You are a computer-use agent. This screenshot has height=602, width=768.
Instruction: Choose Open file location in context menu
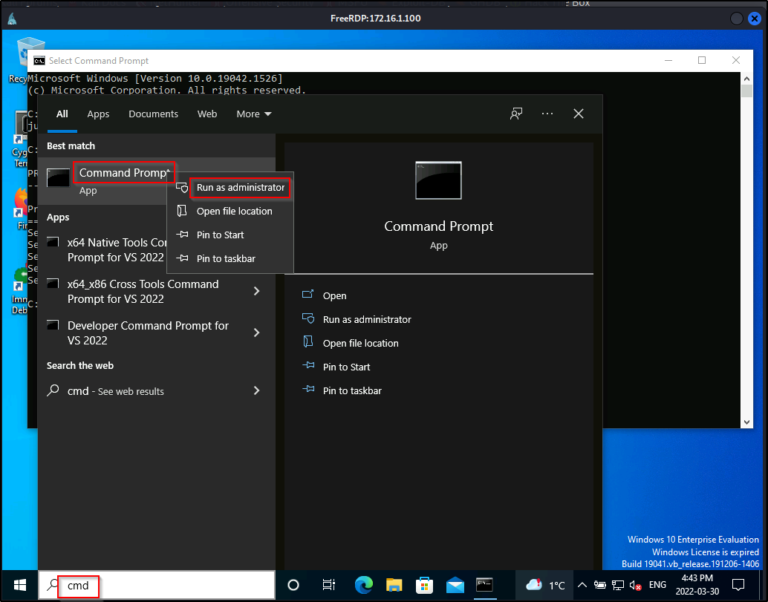[234, 211]
